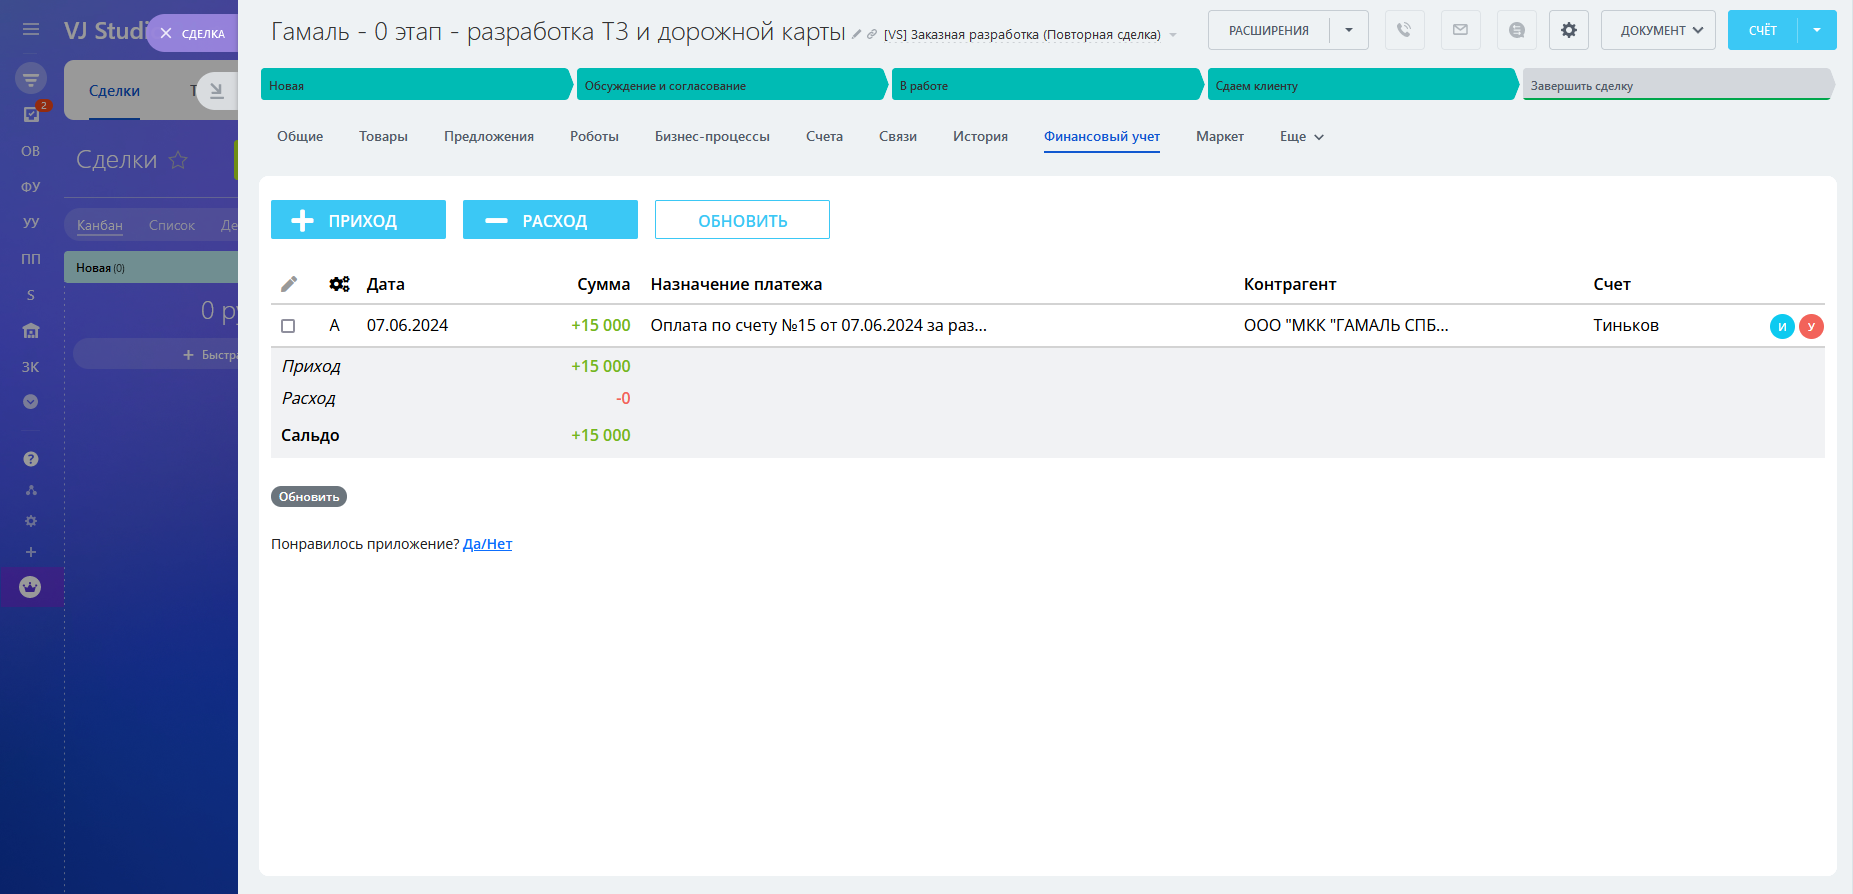The height and width of the screenshot is (894, 1853).
Task: Click the phone call icon in header
Action: click(1404, 30)
